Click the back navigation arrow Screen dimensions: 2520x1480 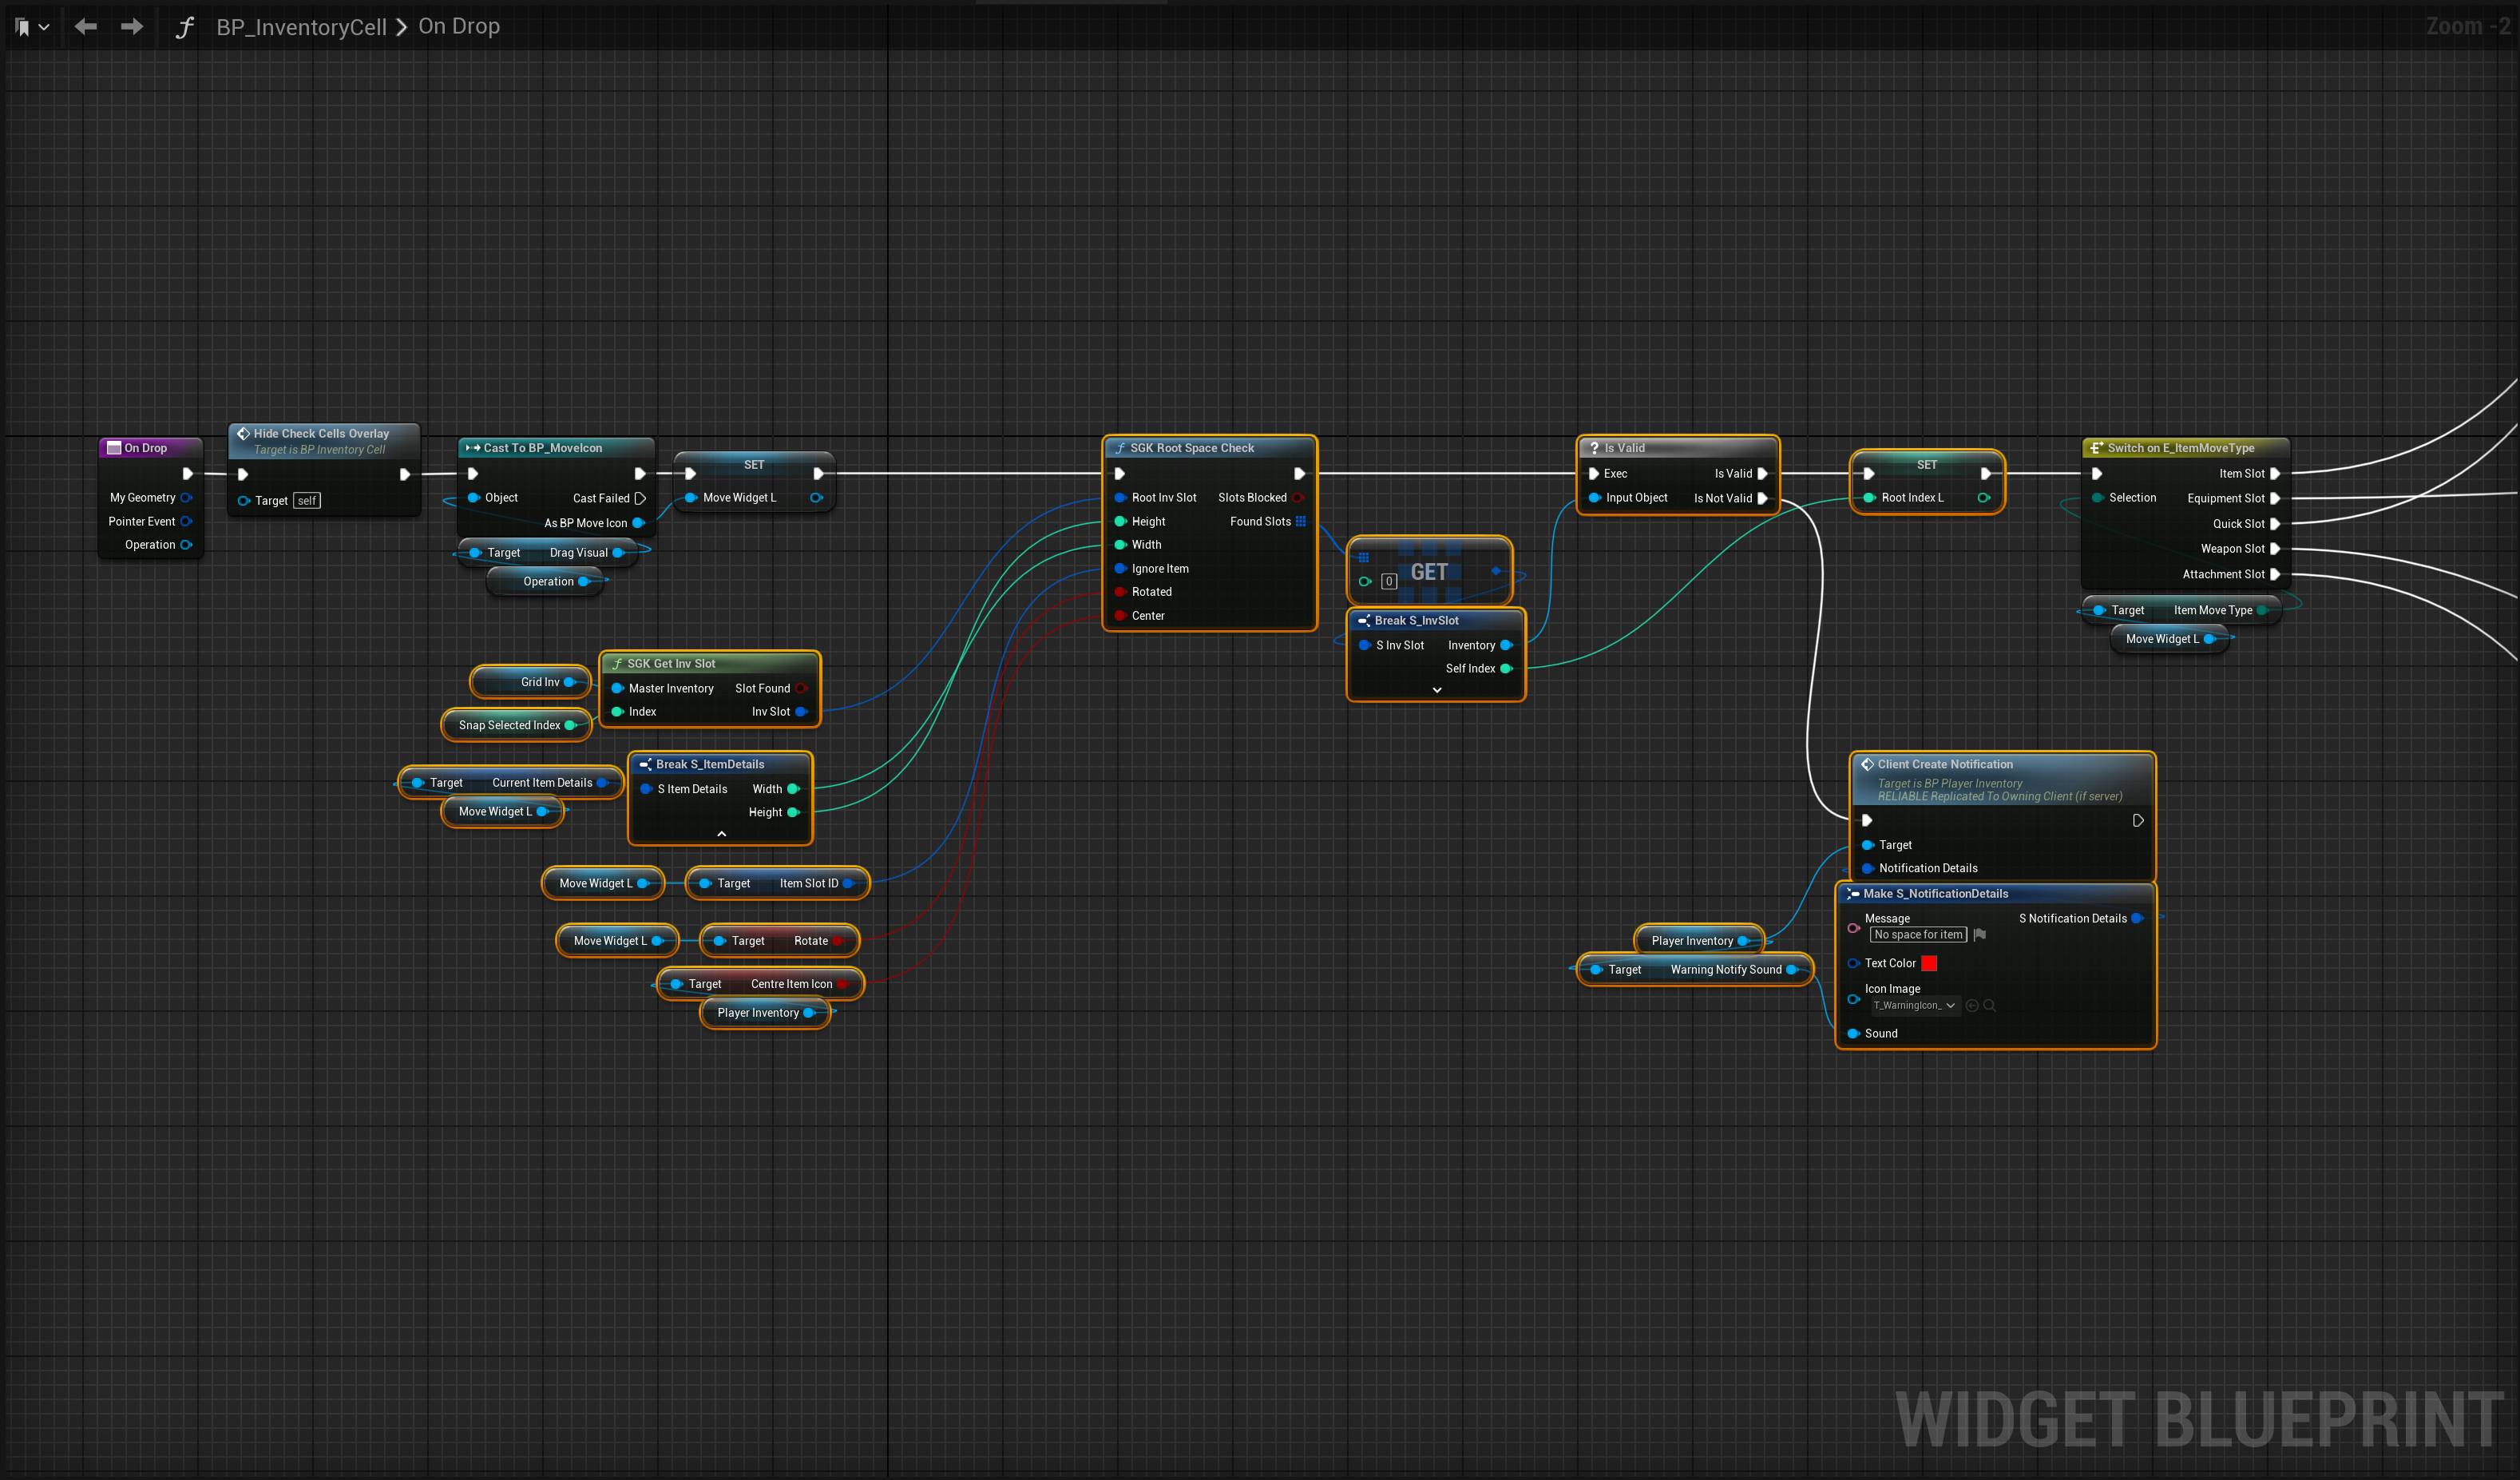click(86, 27)
